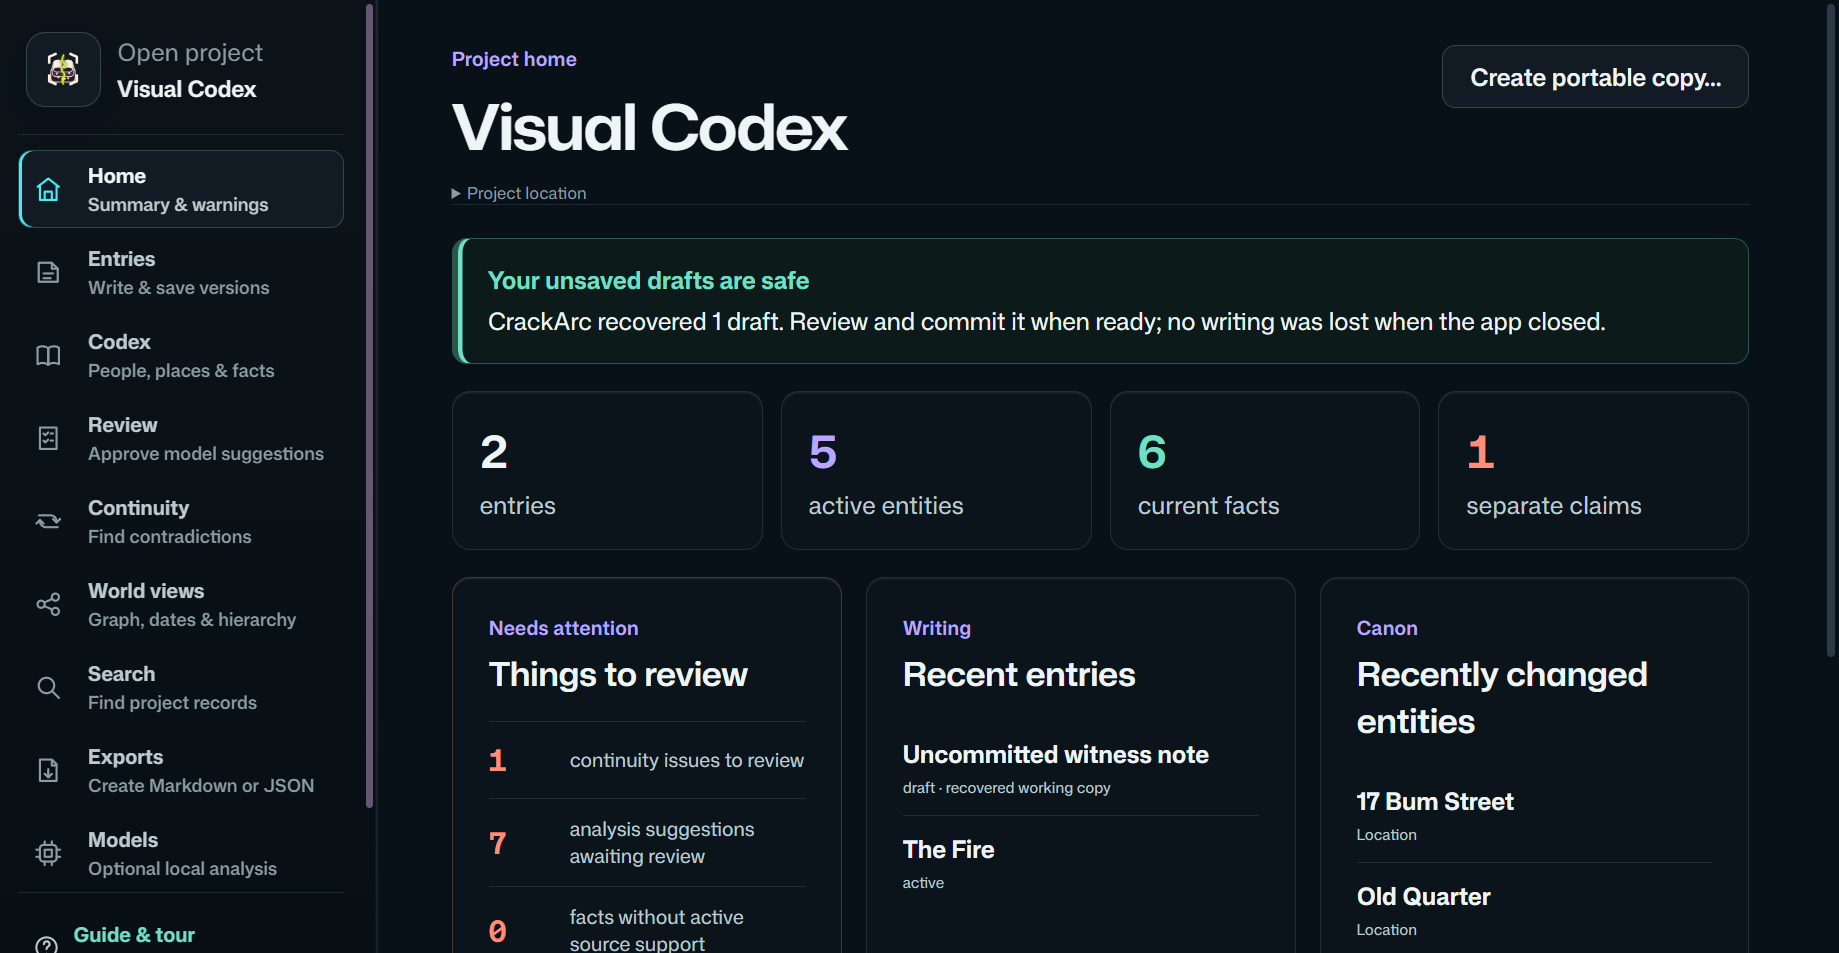Open Exports Markdown or JSON section
The image size is (1839, 953).
point(181,771)
